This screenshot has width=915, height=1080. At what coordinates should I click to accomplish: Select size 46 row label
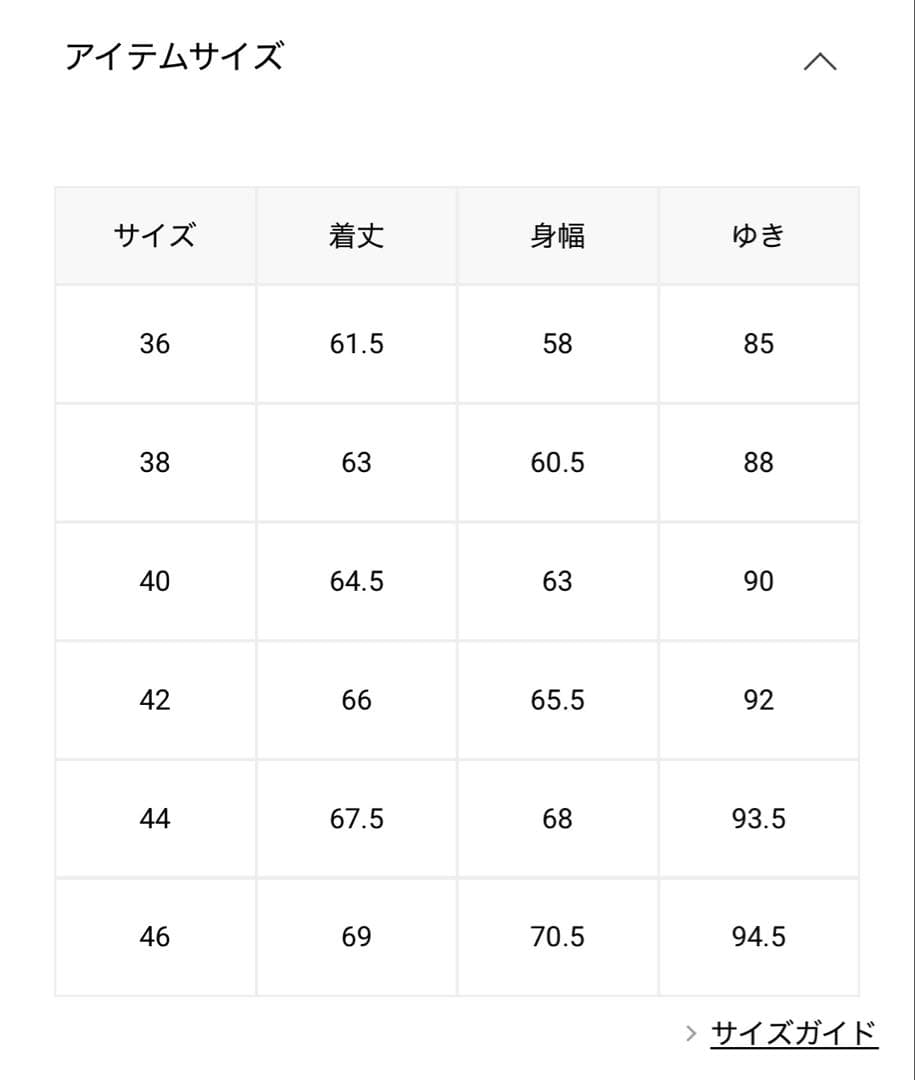(154, 937)
